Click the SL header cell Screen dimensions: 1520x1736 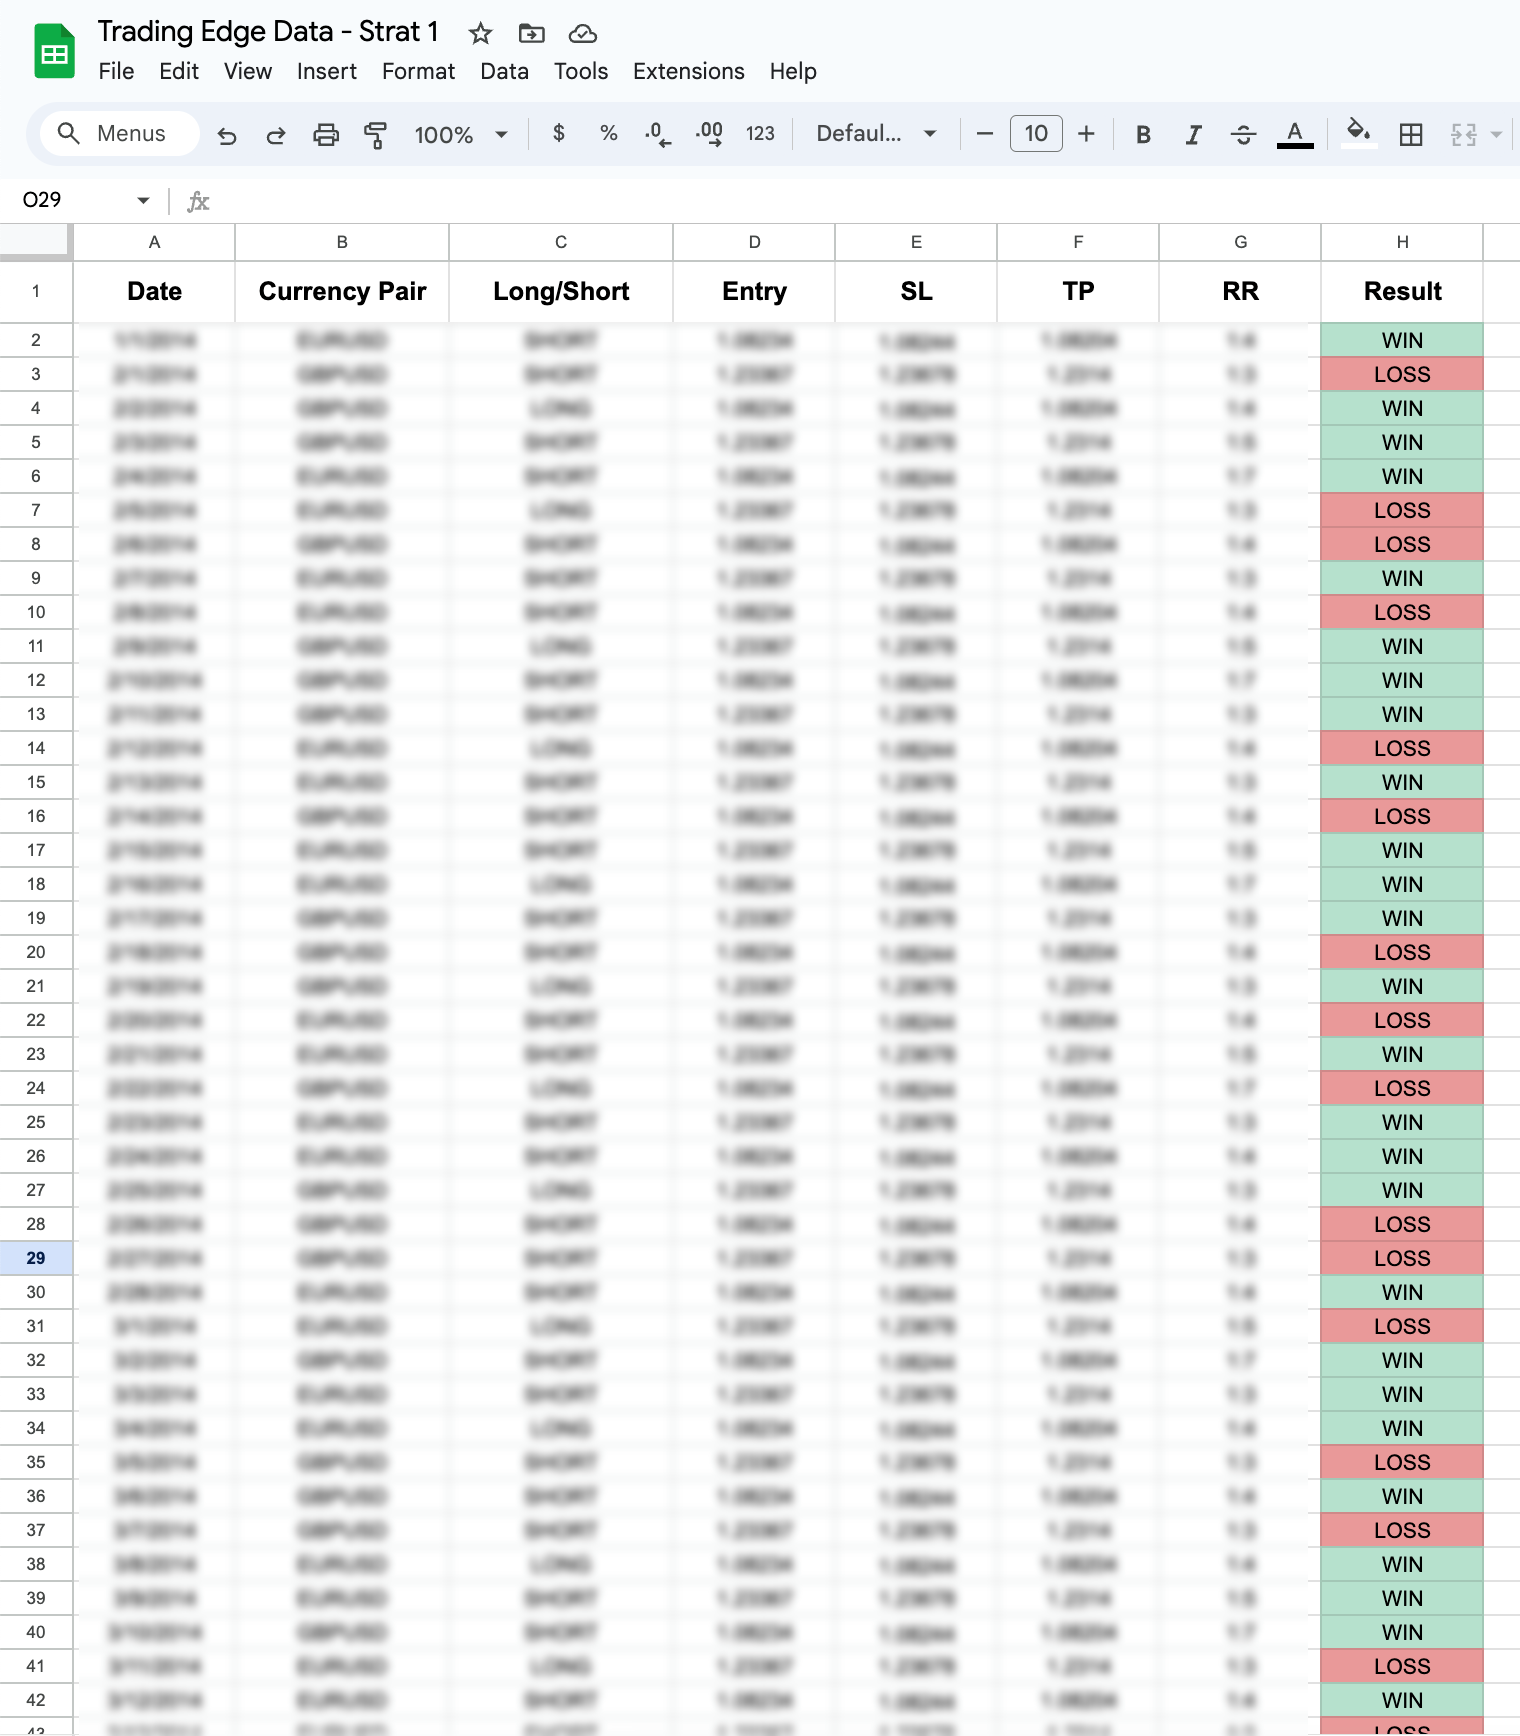[x=916, y=292]
